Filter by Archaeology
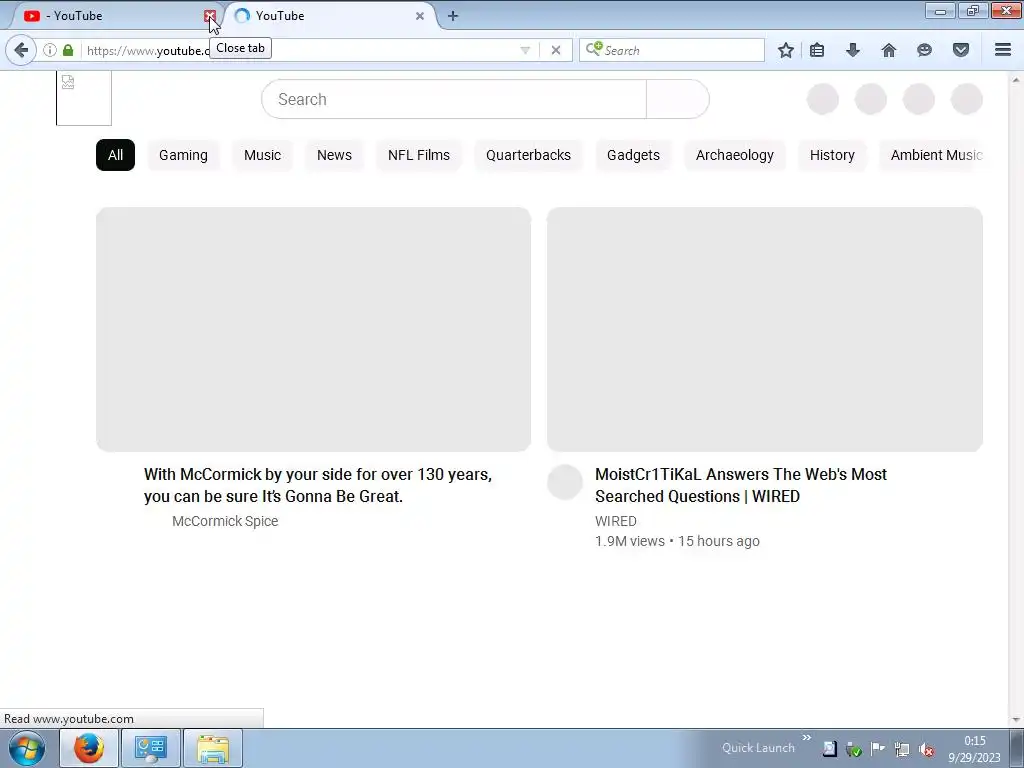The height and width of the screenshot is (768, 1024). coord(735,155)
